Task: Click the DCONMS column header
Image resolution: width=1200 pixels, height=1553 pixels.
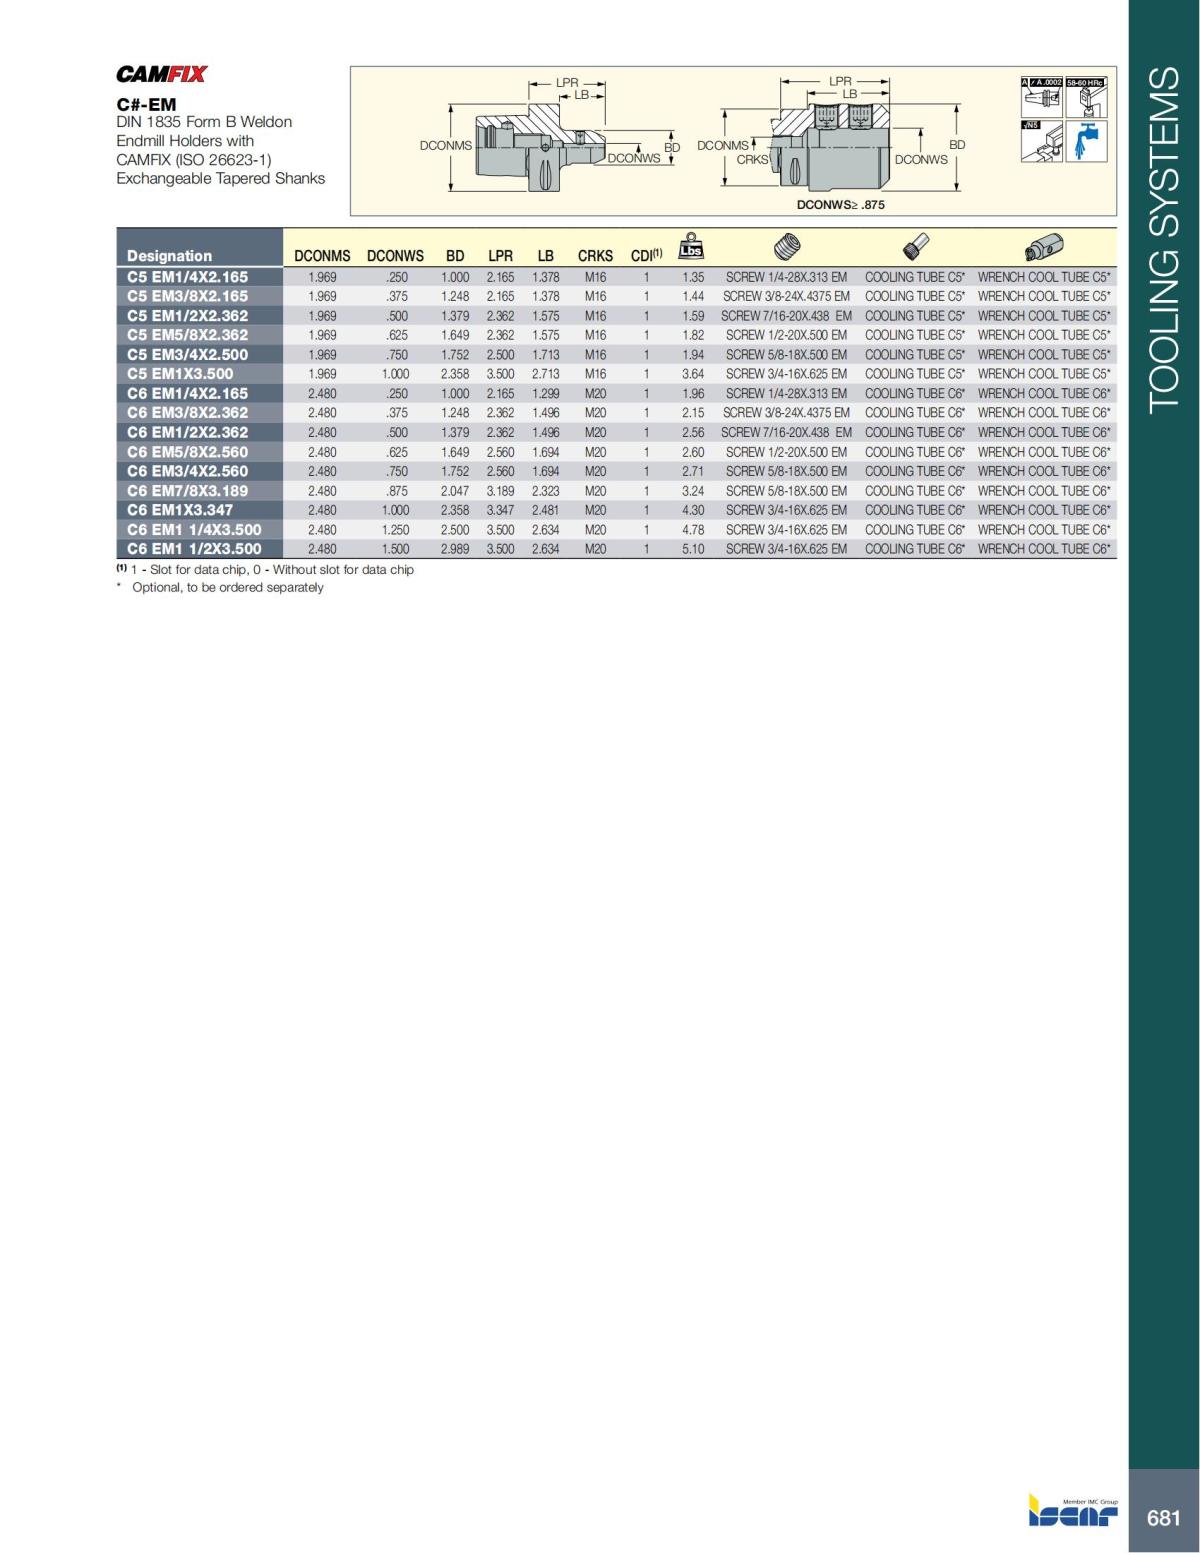Action: pyautogui.click(x=322, y=255)
